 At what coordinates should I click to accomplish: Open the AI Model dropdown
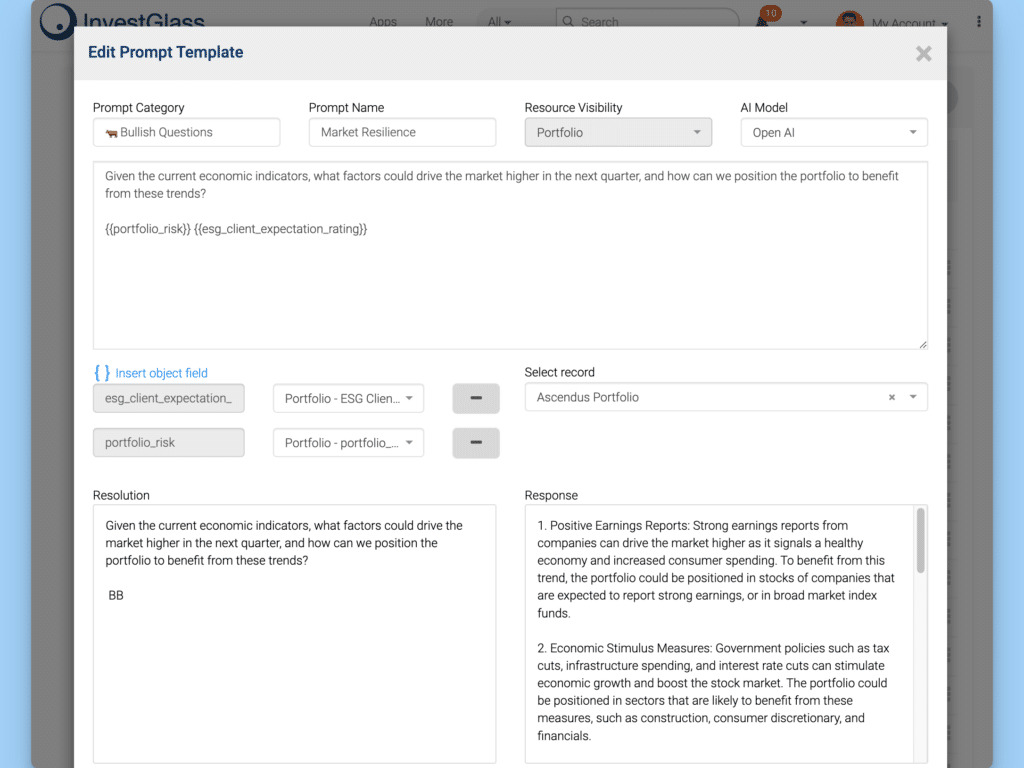point(833,132)
